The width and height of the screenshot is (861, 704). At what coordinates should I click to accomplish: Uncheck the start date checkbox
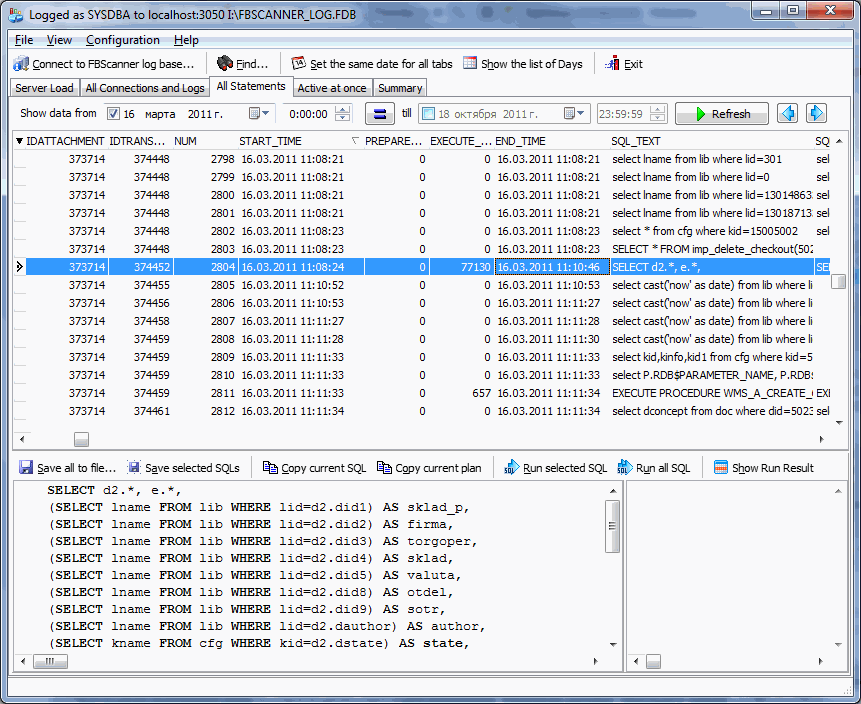click(x=113, y=114)
